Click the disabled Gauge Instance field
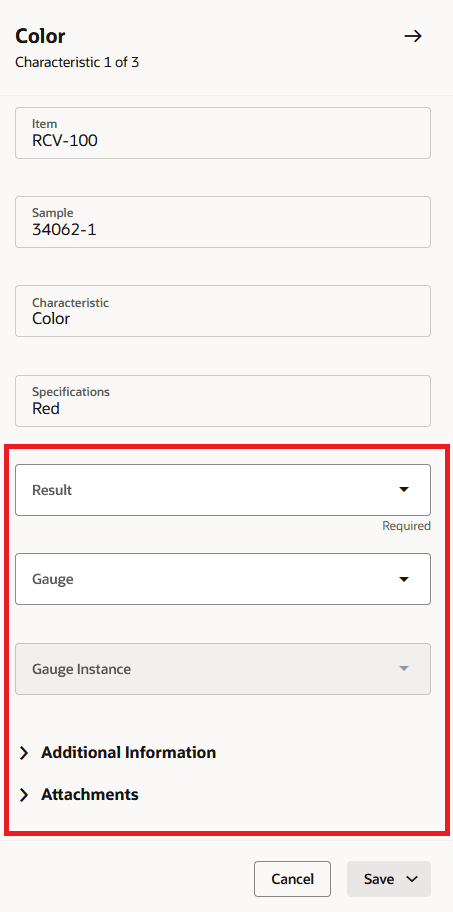453x912 pixels. (223, 669)
